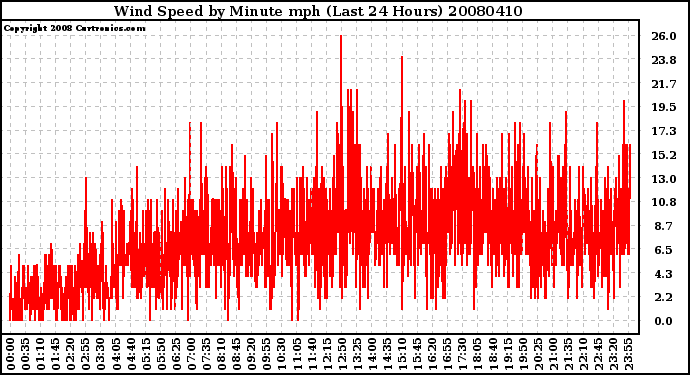Select the 16:55 time label
This screenshot has width=690, height=375.
tap(447, 354)
